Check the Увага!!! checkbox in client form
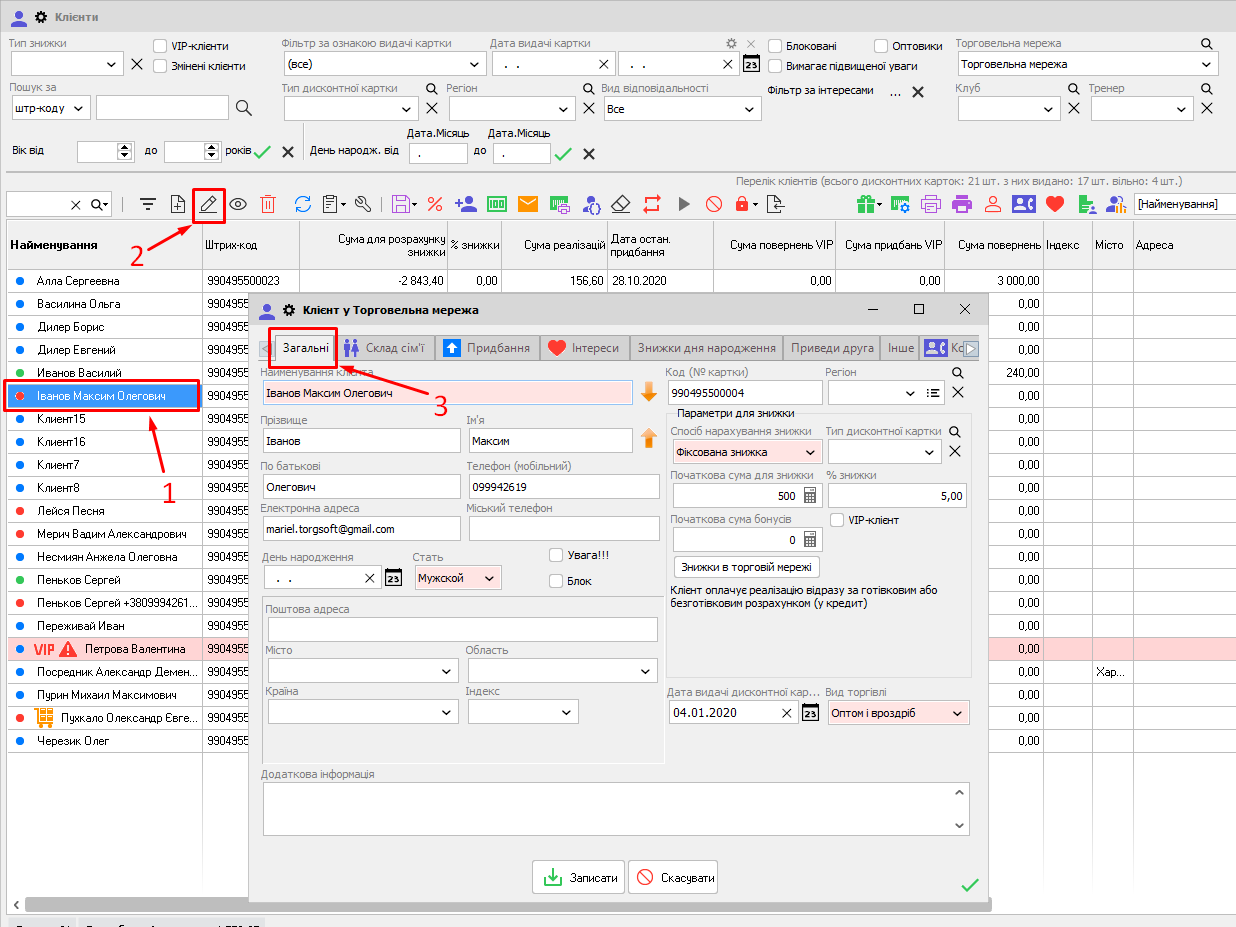Screen dimensions: 1236x927 pyautogui.click(x=556, y=556)
